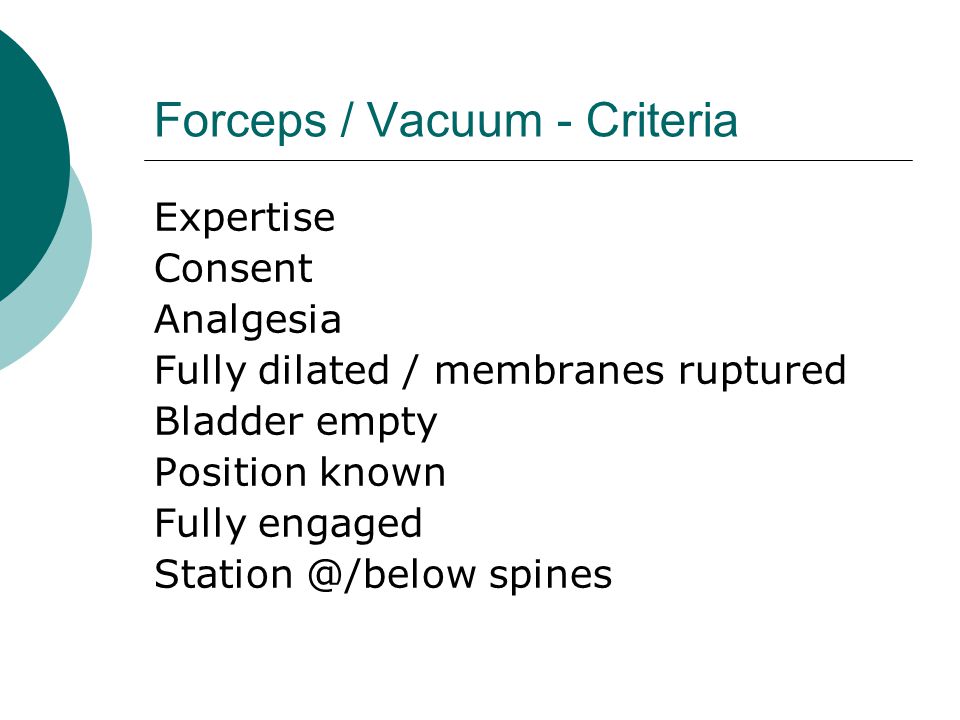Click the word 'Criteria' in the title
The image size is (960, 720).
(x=662, y=121)
